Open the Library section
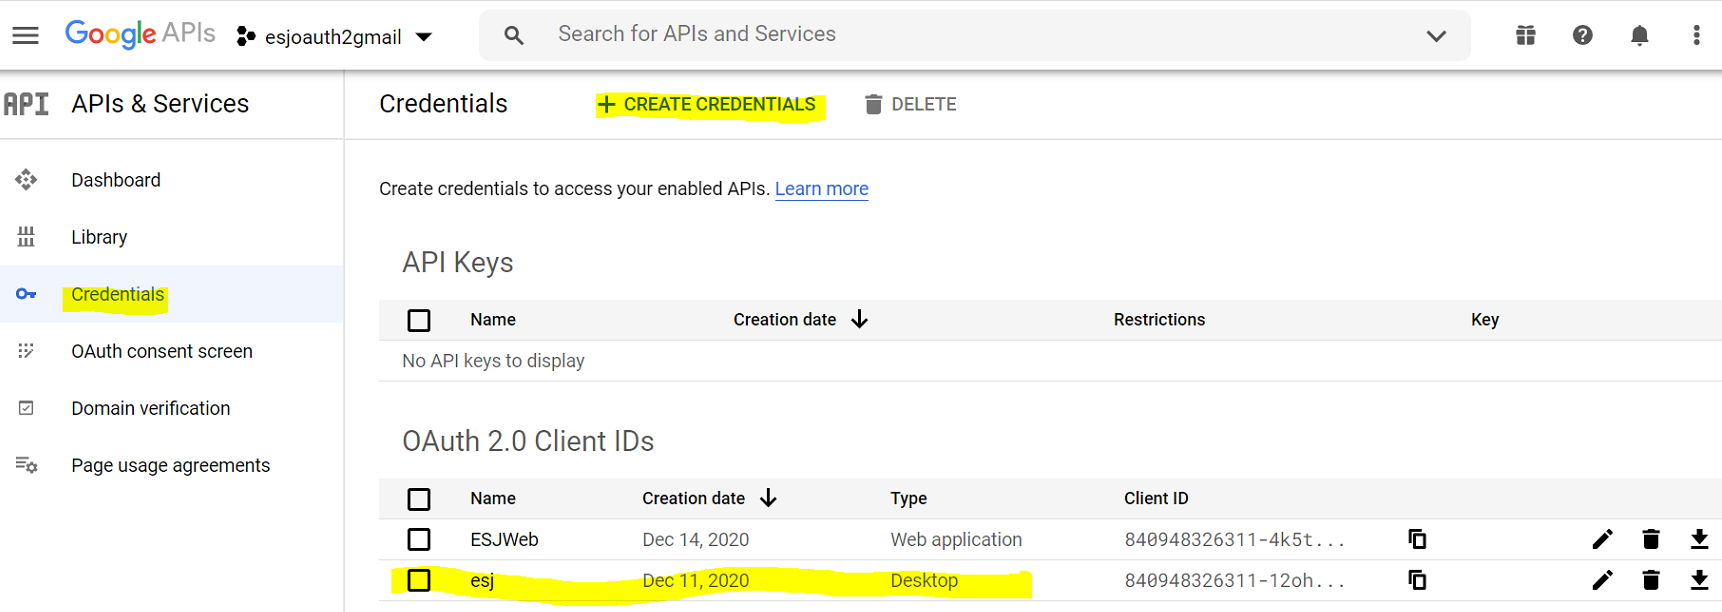Viewport: 1722px width, 612px height. point(99,237)
